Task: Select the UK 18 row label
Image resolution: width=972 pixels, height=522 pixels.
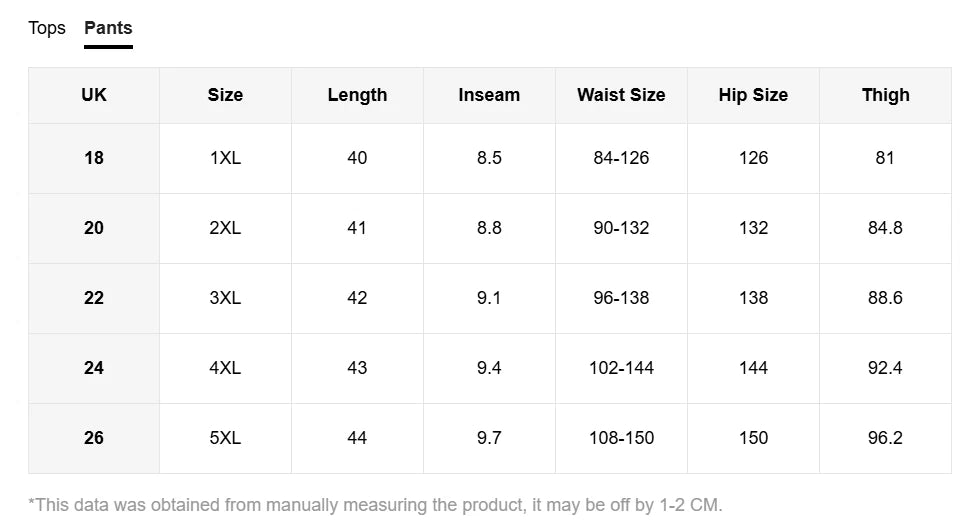Action: (94, 158)
